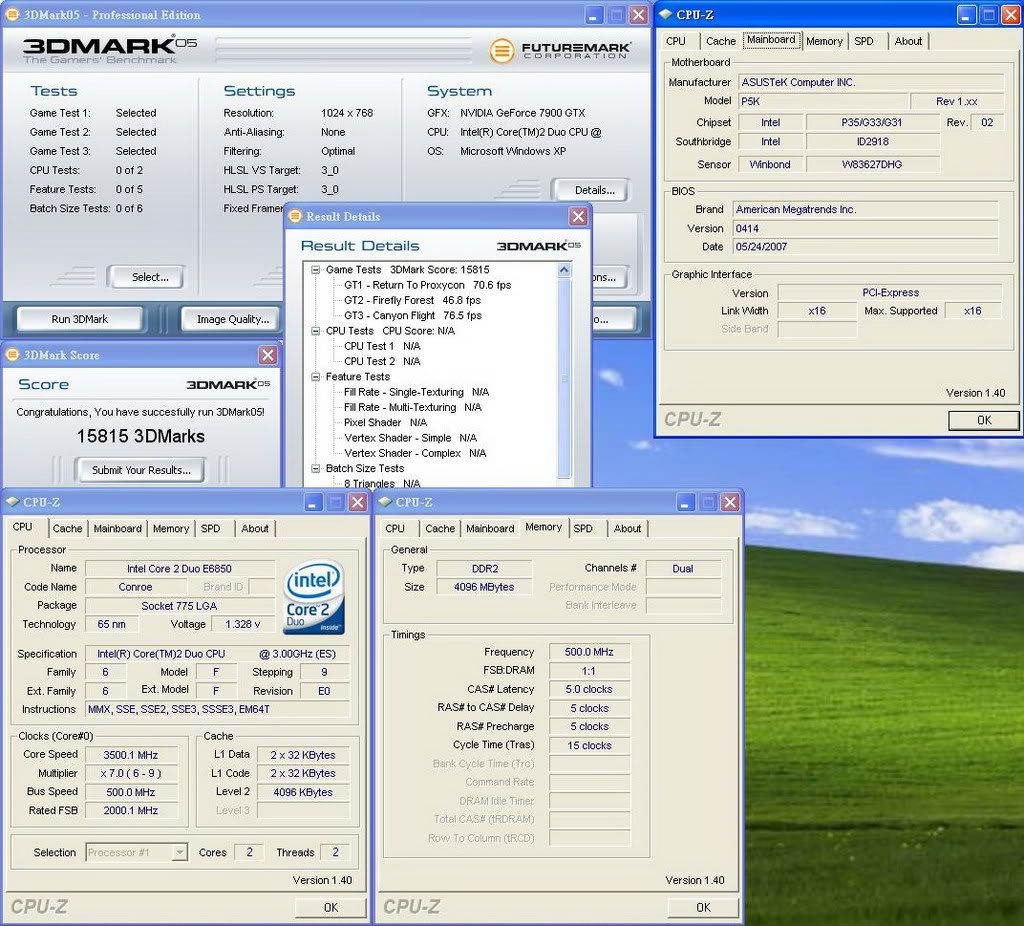Click the Size 4096 MBytes value

pyautogui.click(x=484, y=587)
